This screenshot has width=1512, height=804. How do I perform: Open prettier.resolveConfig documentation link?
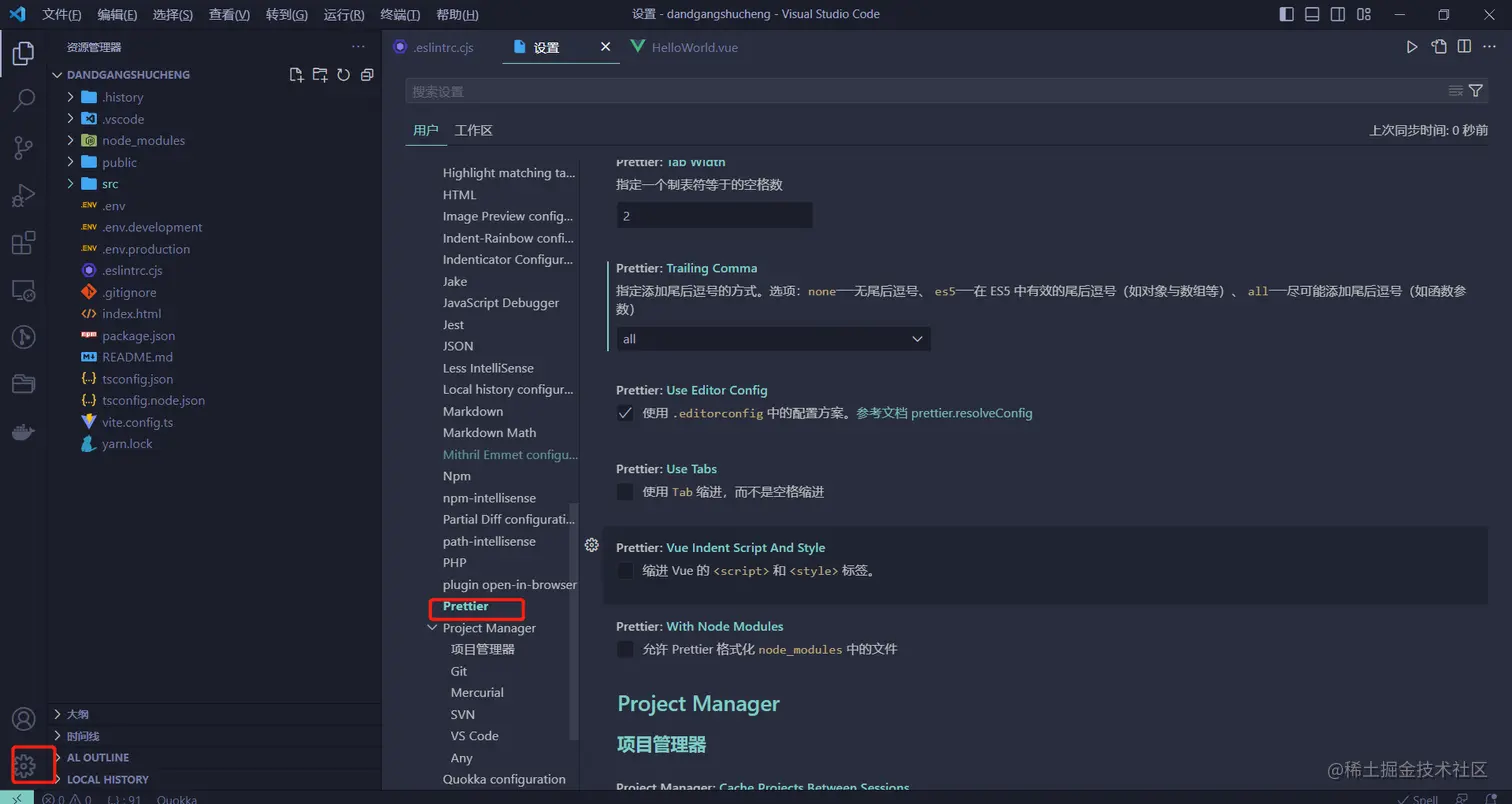[x=972, y=413]
